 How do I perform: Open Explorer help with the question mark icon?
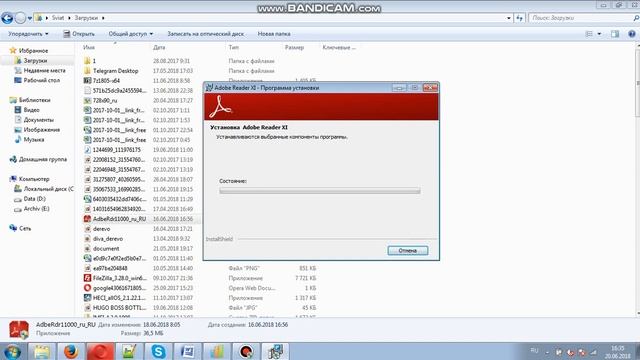(x=632, y=34)
